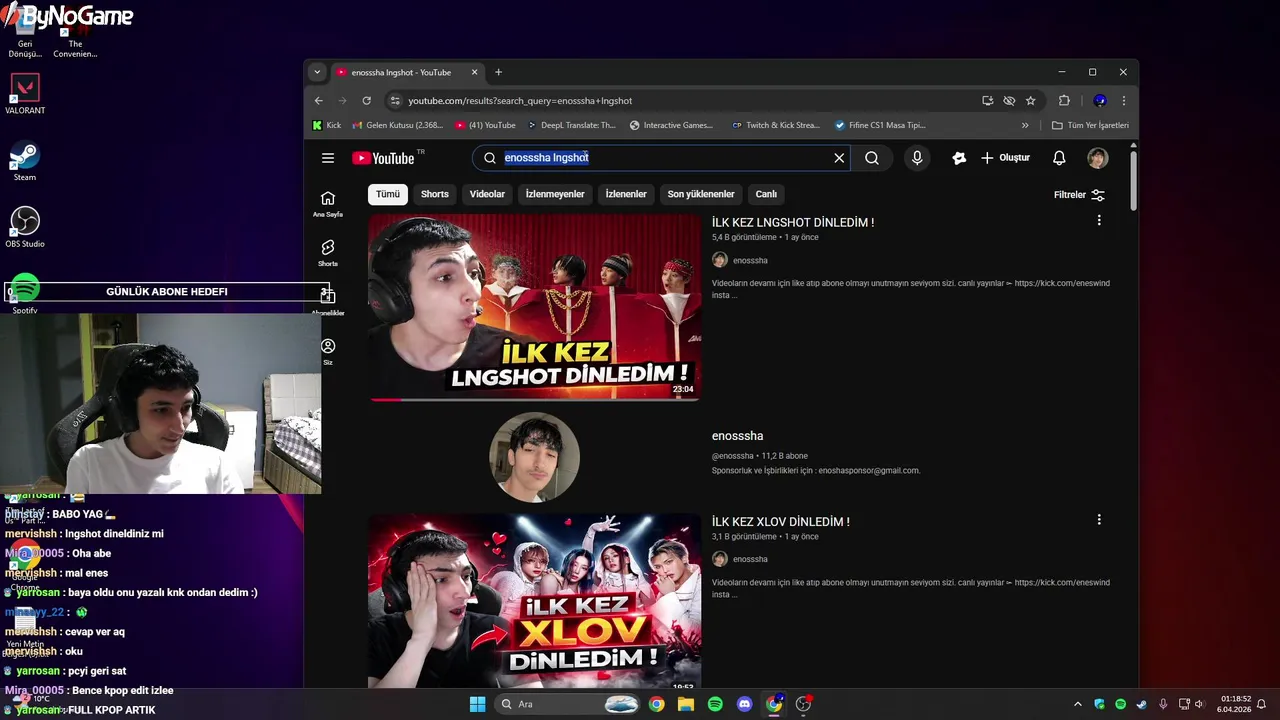Play the LNGSHOT video thumbnail
Image resolution: width=1280 pixels, height=720 pixels.
534,307
